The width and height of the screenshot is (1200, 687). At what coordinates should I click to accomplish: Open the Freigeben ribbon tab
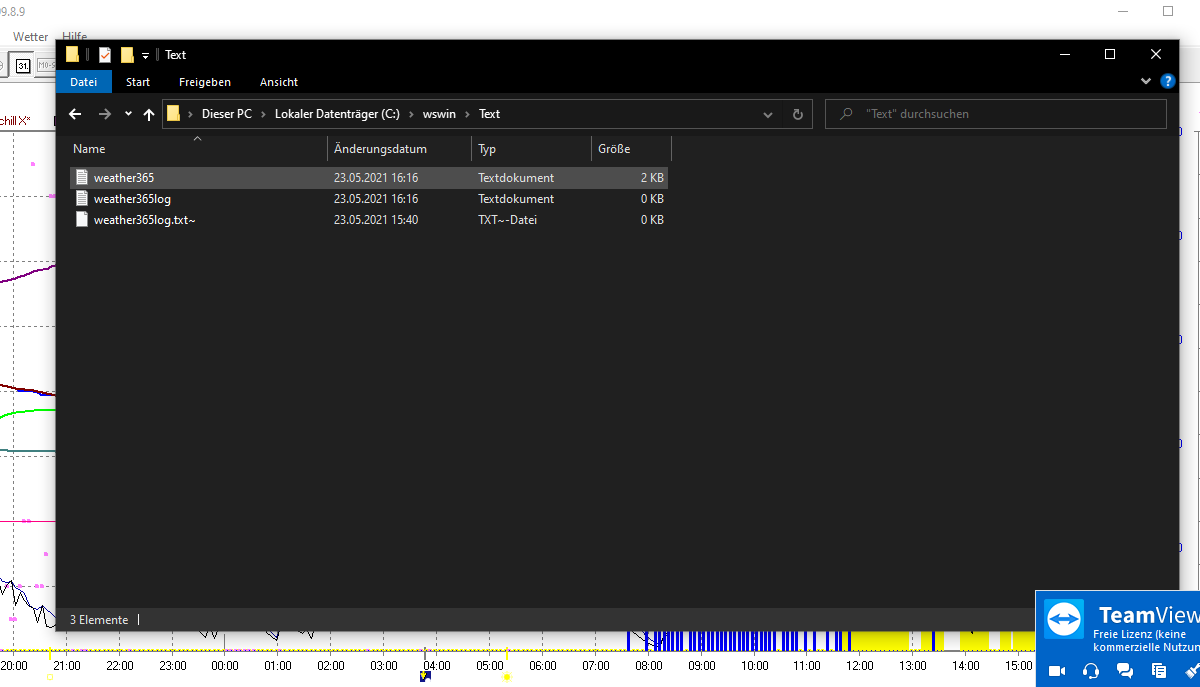(x=205, y=82)
